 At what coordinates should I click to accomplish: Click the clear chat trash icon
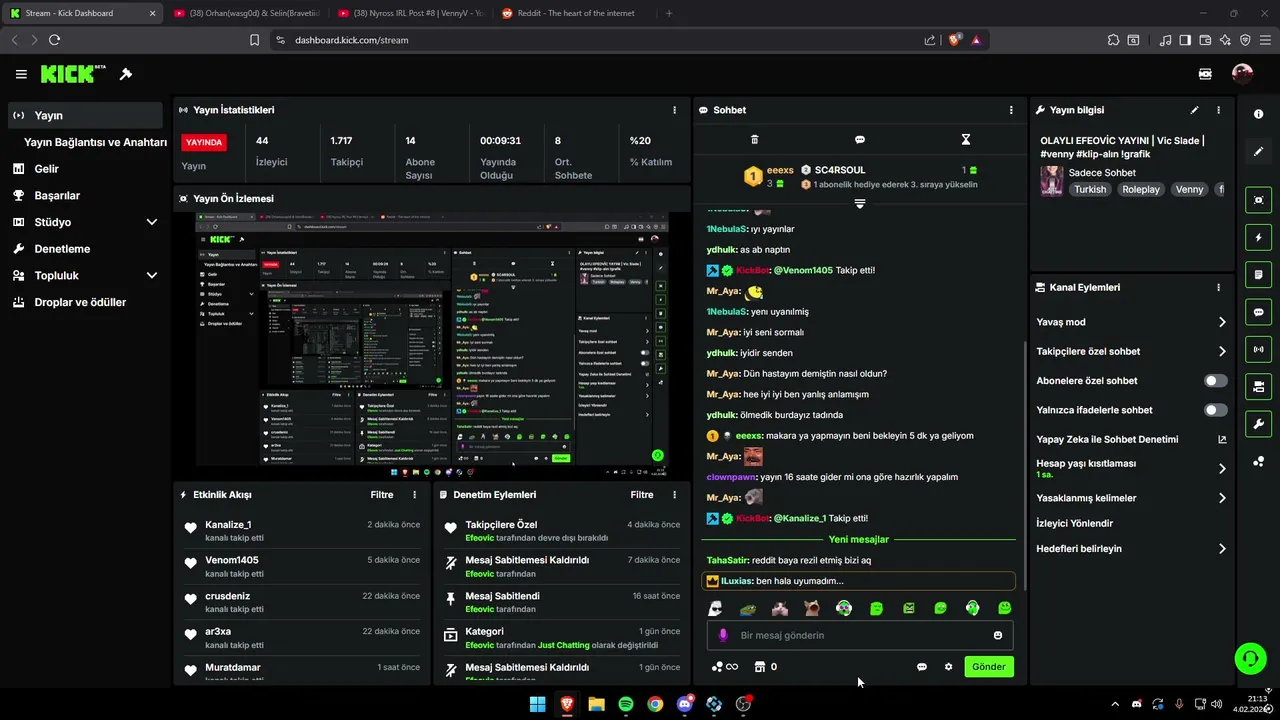pos(755,139)
